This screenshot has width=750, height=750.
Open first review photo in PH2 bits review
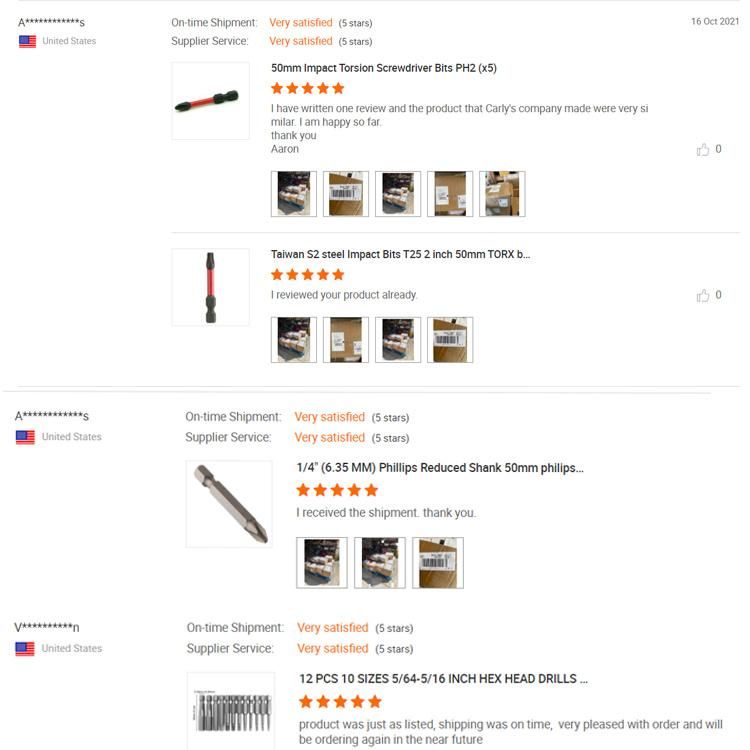[x=294, y=194]
